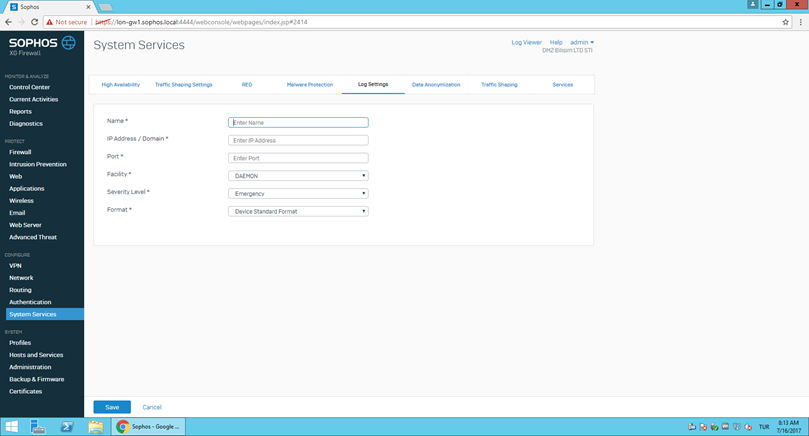This screenshot has width=809, height=436.
Task: Click TUR language indicator in tray
Action: (x=764, y=427)
